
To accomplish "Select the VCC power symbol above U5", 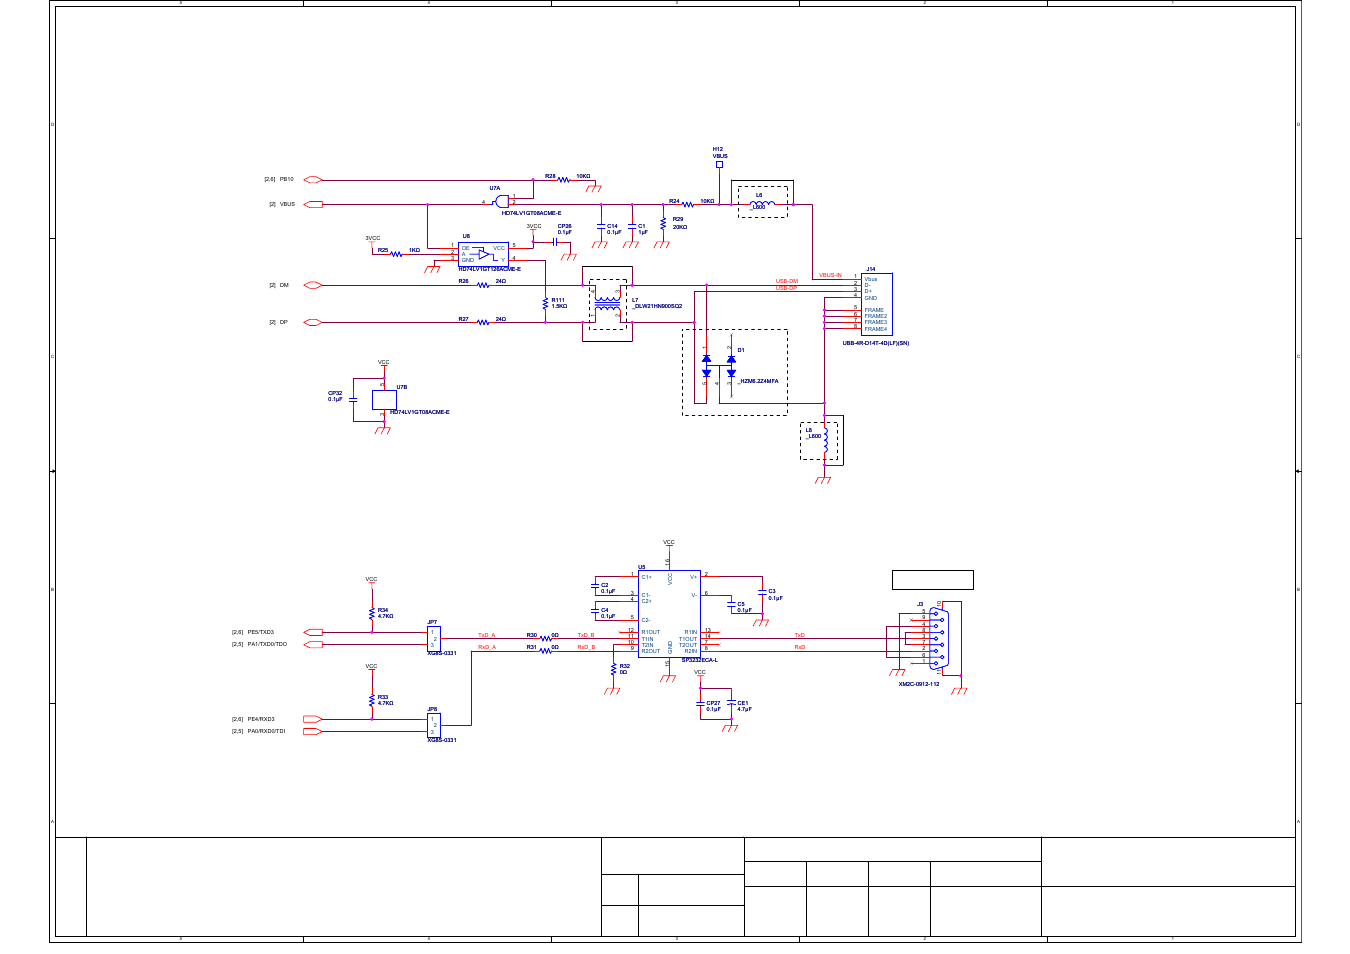I will click(669, 544).
